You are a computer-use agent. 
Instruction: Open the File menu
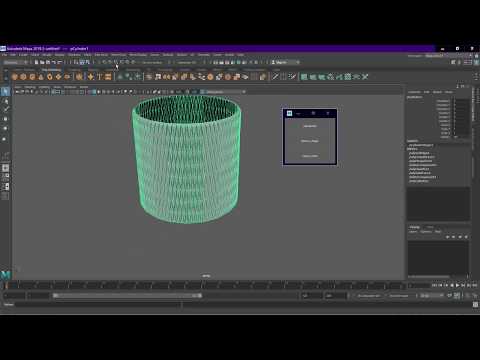(5, 55)
